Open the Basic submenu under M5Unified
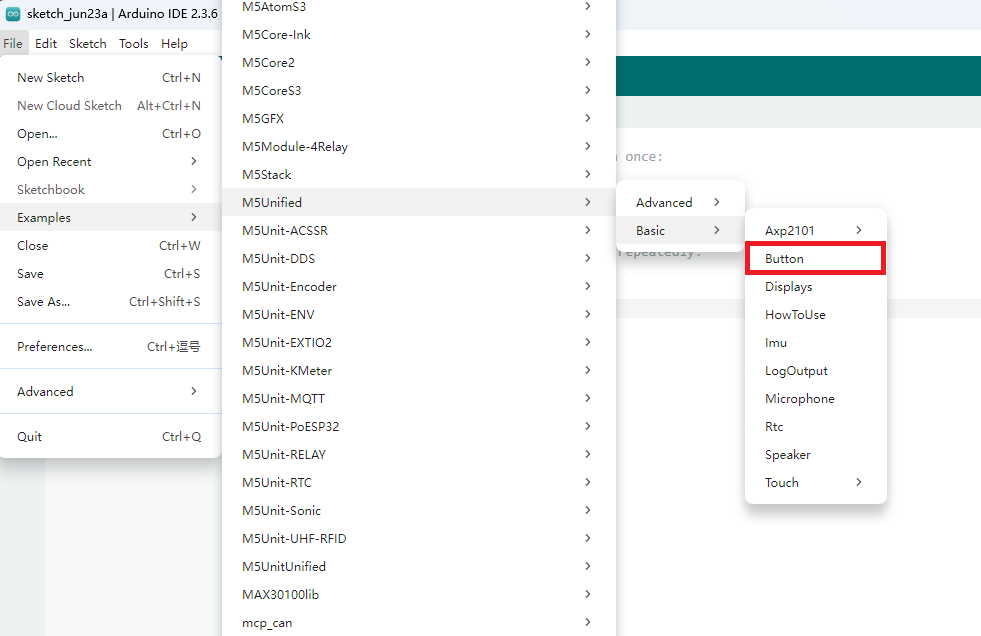This screenshot has width=981, height=636. click(x=680, y=231)
